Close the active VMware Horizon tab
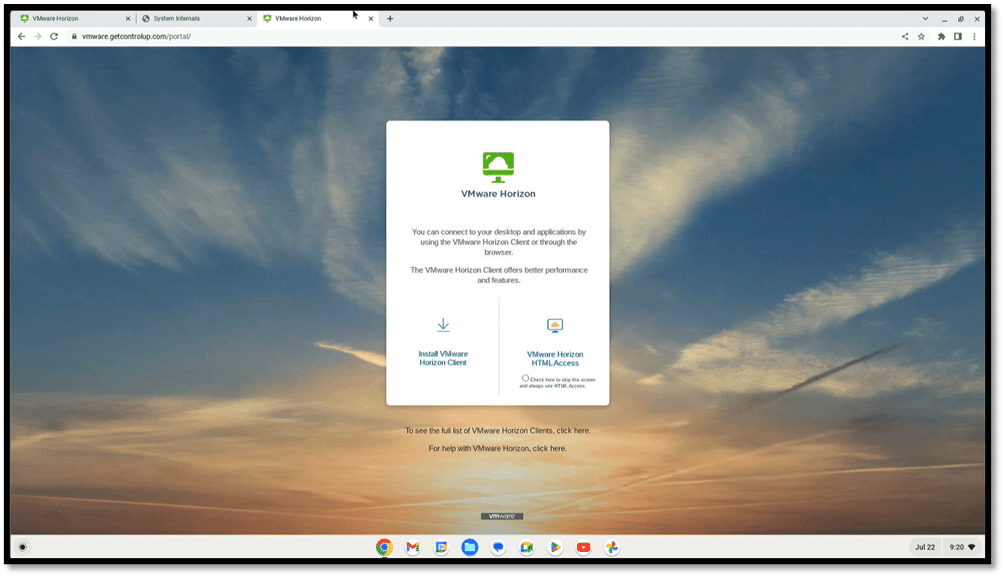1004x577 pixels. [371, 19]
